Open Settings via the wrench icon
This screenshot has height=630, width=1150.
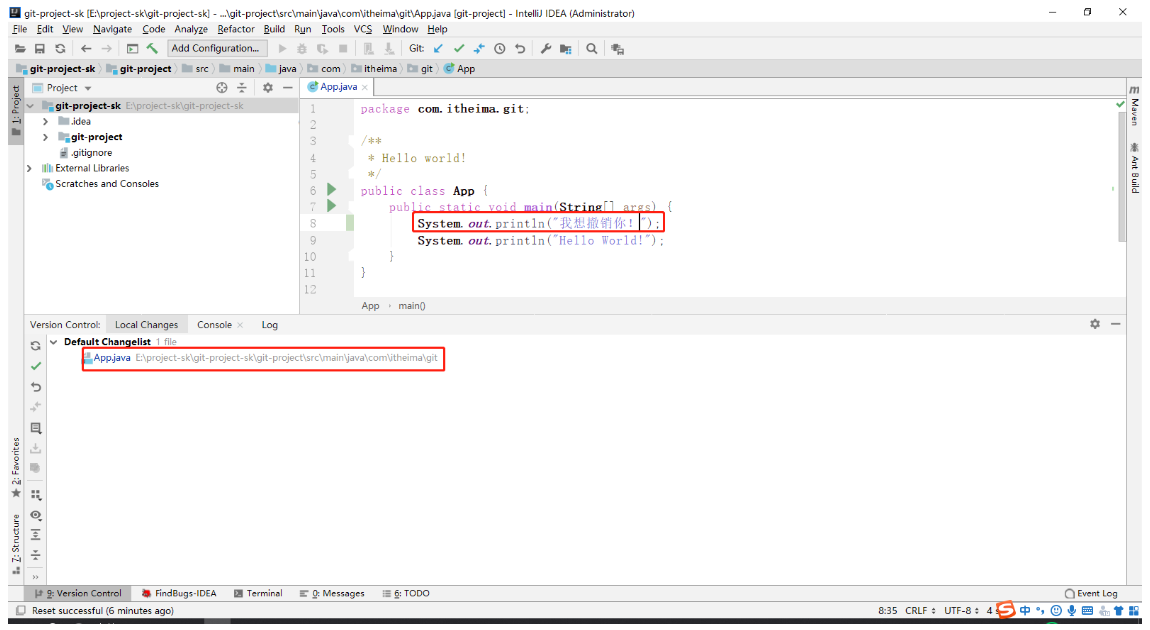pos(546,48)
